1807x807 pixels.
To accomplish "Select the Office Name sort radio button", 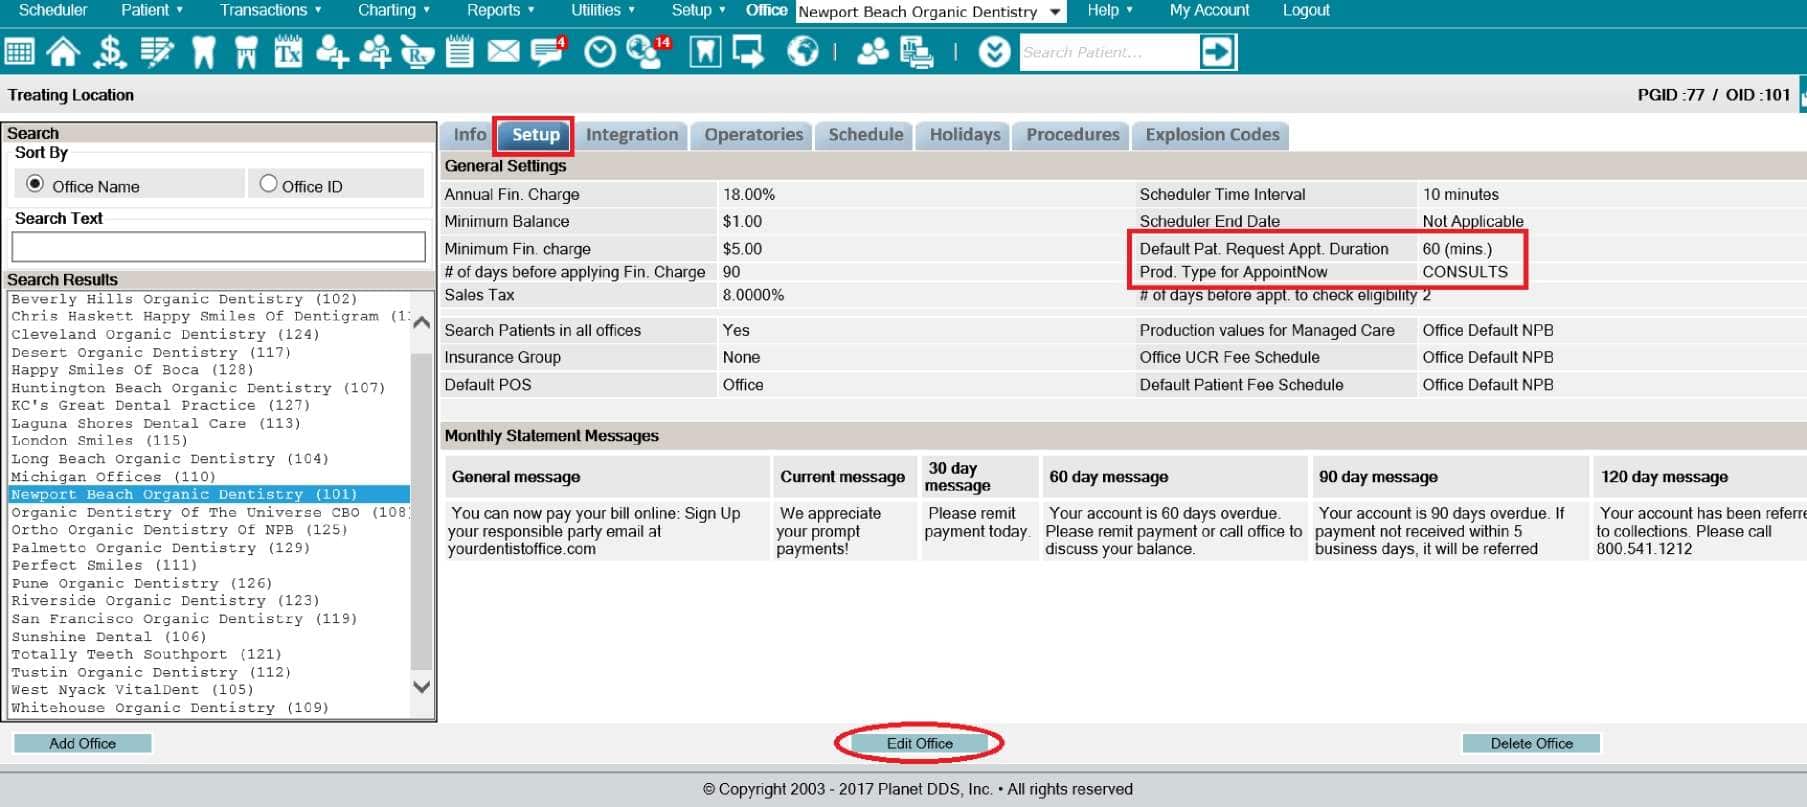I will coord(35,184).
